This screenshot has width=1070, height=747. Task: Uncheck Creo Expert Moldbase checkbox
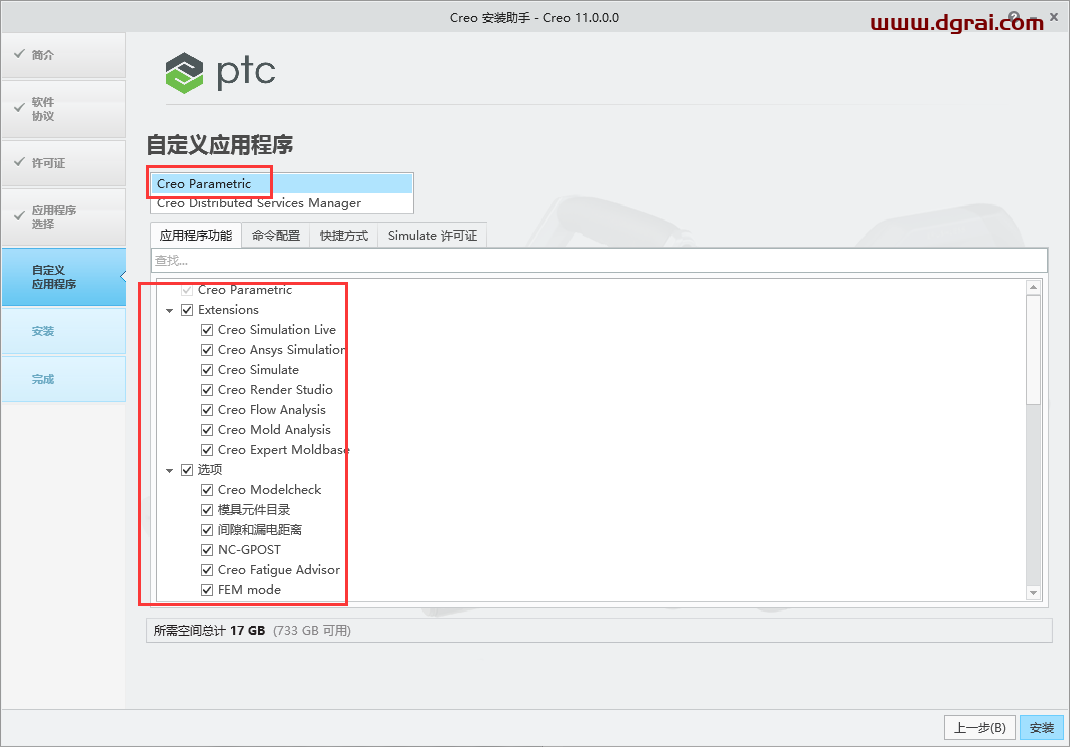(207, 450)
